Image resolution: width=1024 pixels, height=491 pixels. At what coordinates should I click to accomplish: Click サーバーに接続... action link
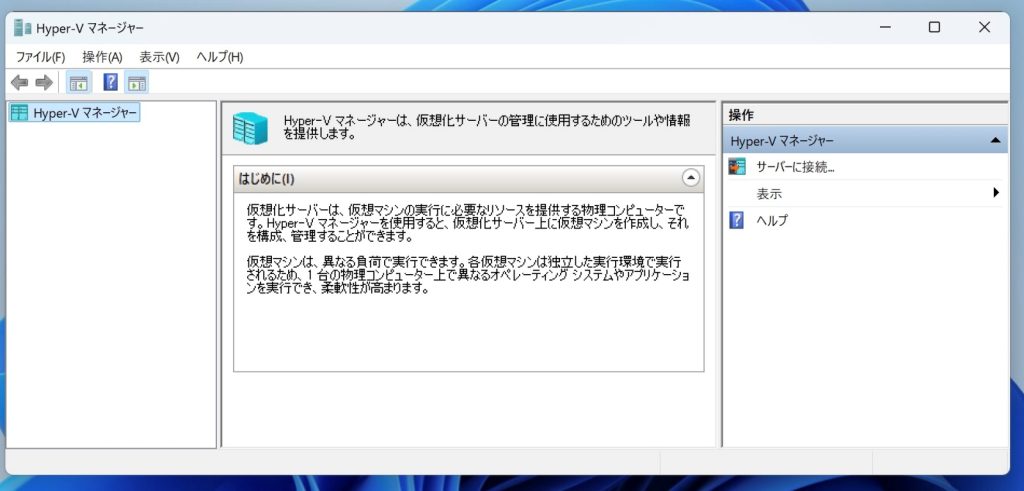(795, 166)
